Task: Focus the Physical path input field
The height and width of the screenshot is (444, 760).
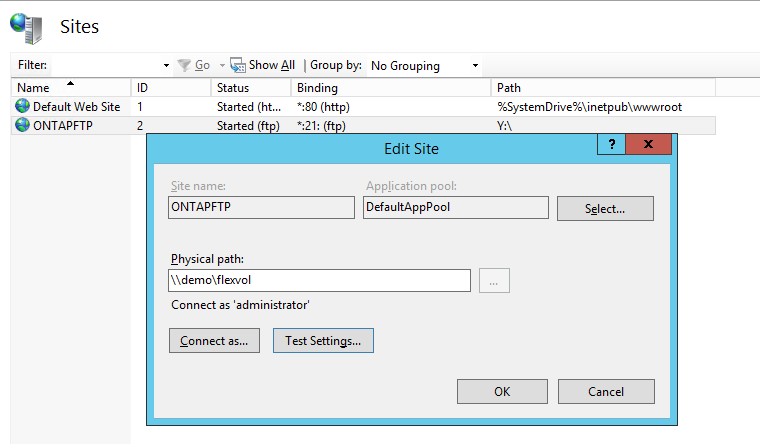Action: (319, 281)
